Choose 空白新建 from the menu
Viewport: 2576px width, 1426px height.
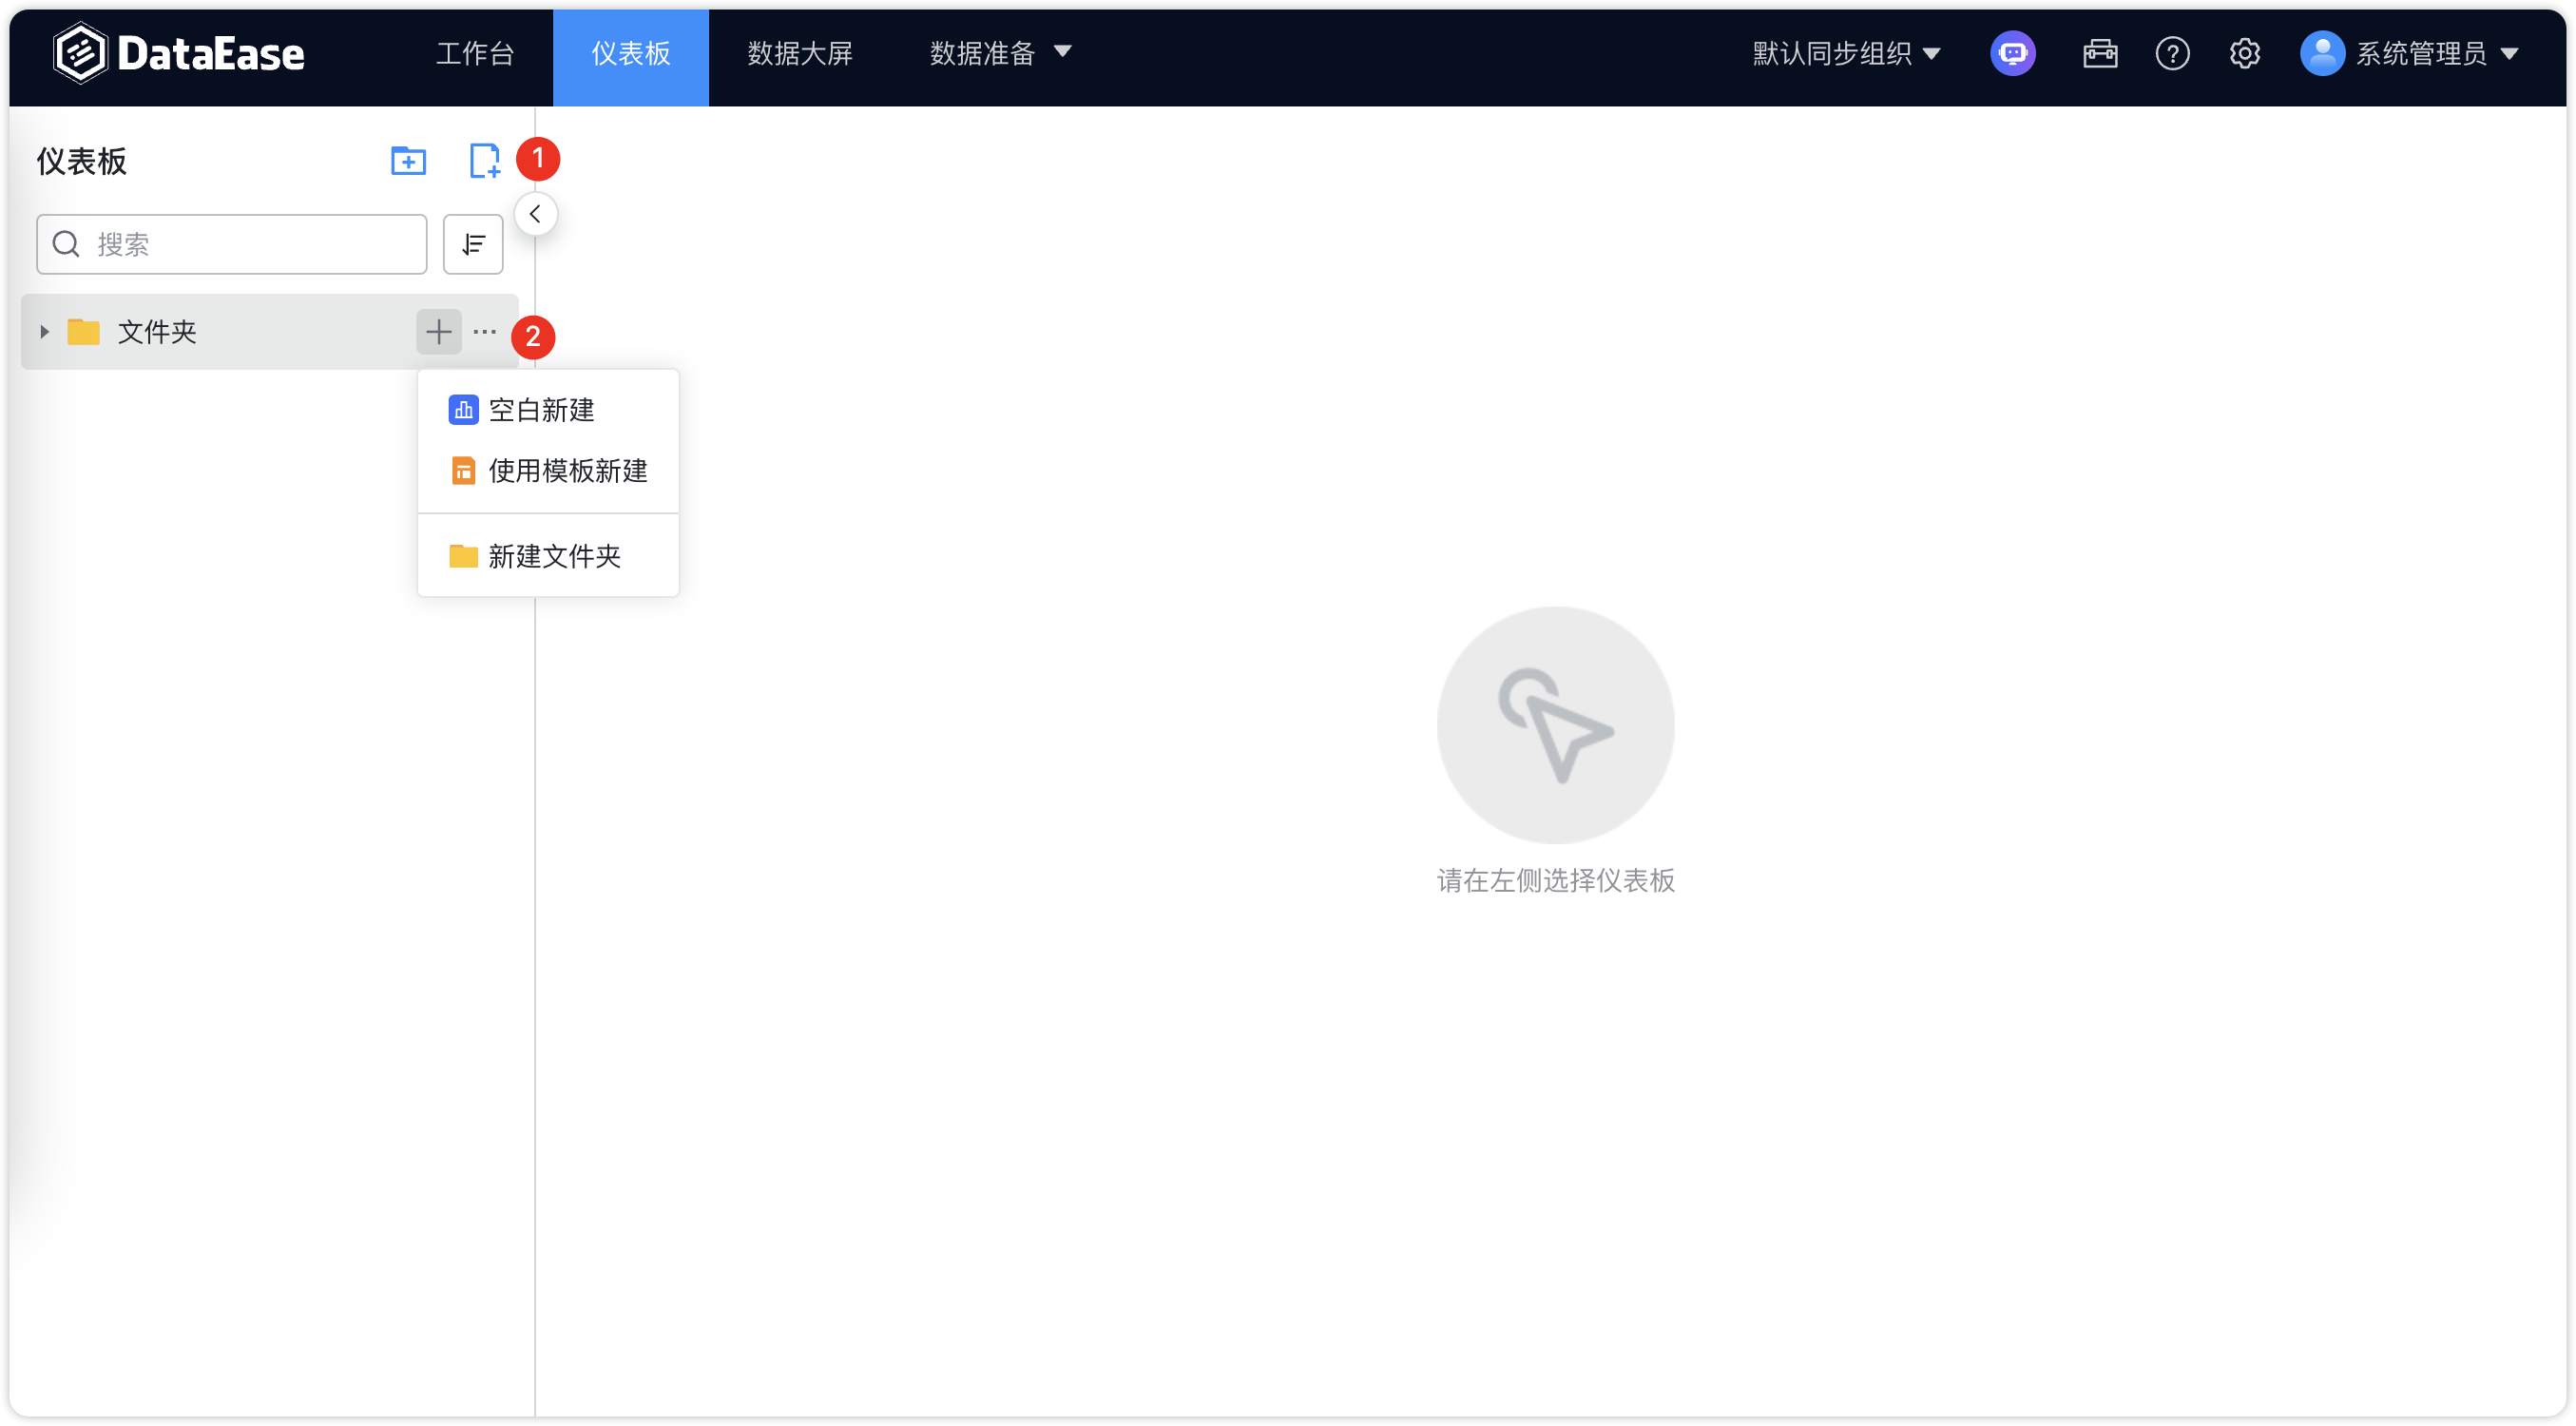coord(548,410)
